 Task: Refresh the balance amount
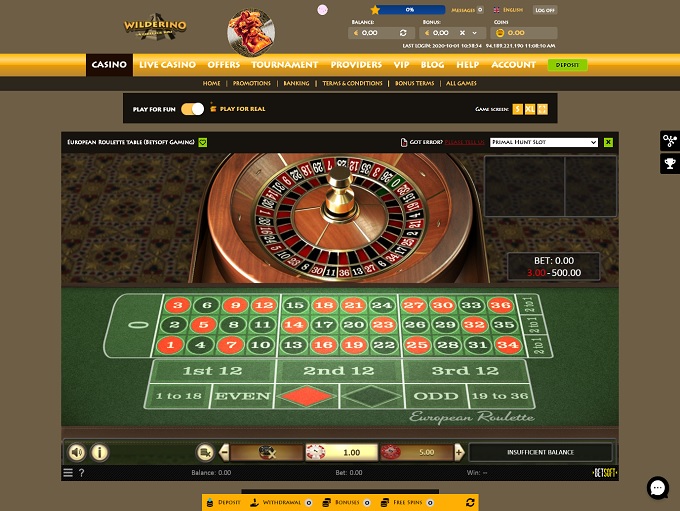(403, 33)
